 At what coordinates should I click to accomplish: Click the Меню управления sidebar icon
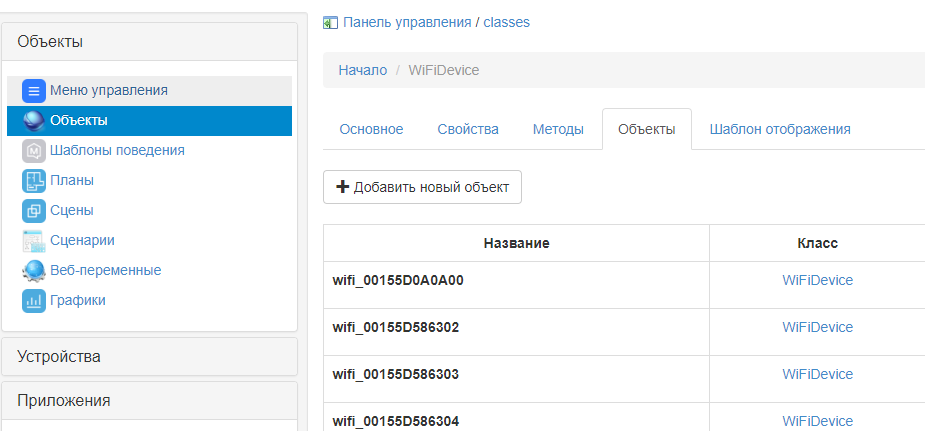(34, 91)
